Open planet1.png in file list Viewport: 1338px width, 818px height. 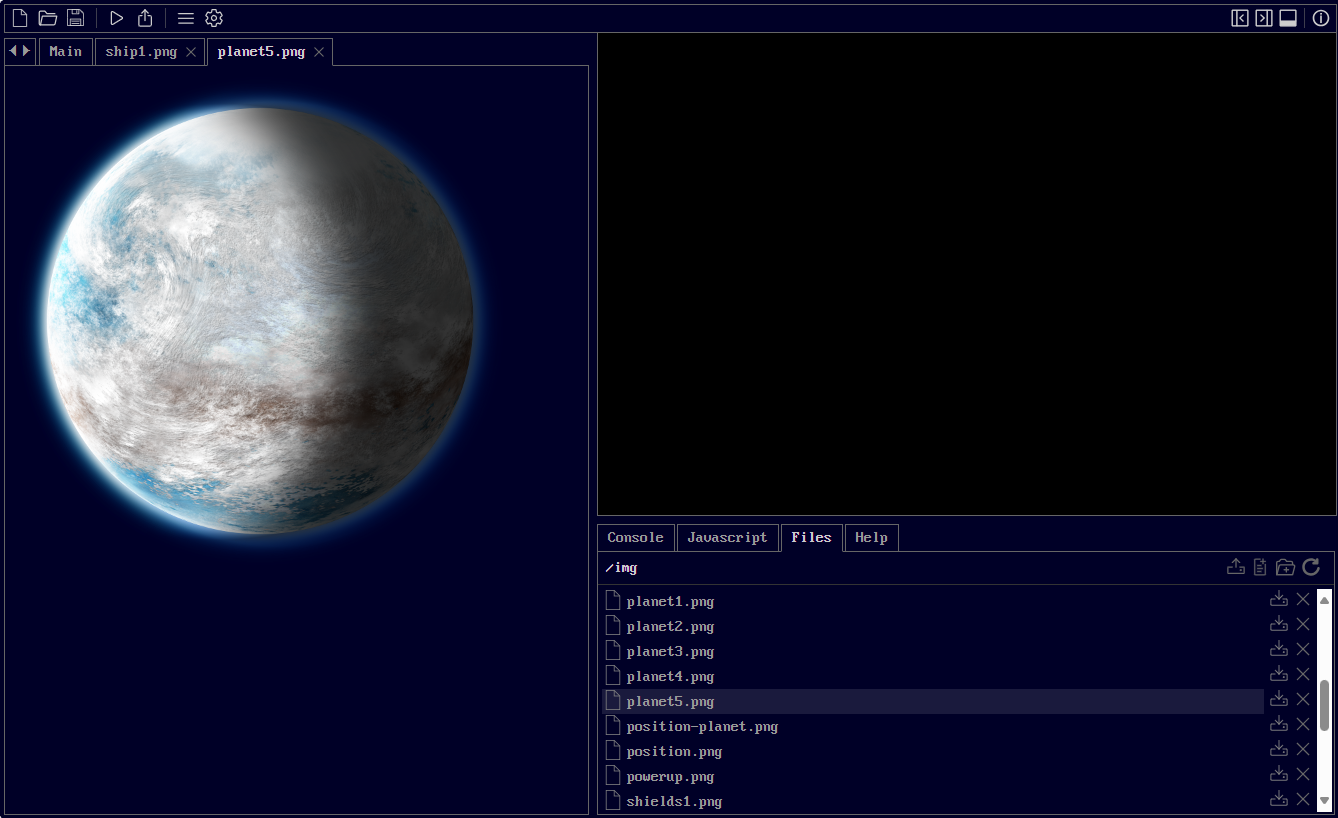coord(933,601)
